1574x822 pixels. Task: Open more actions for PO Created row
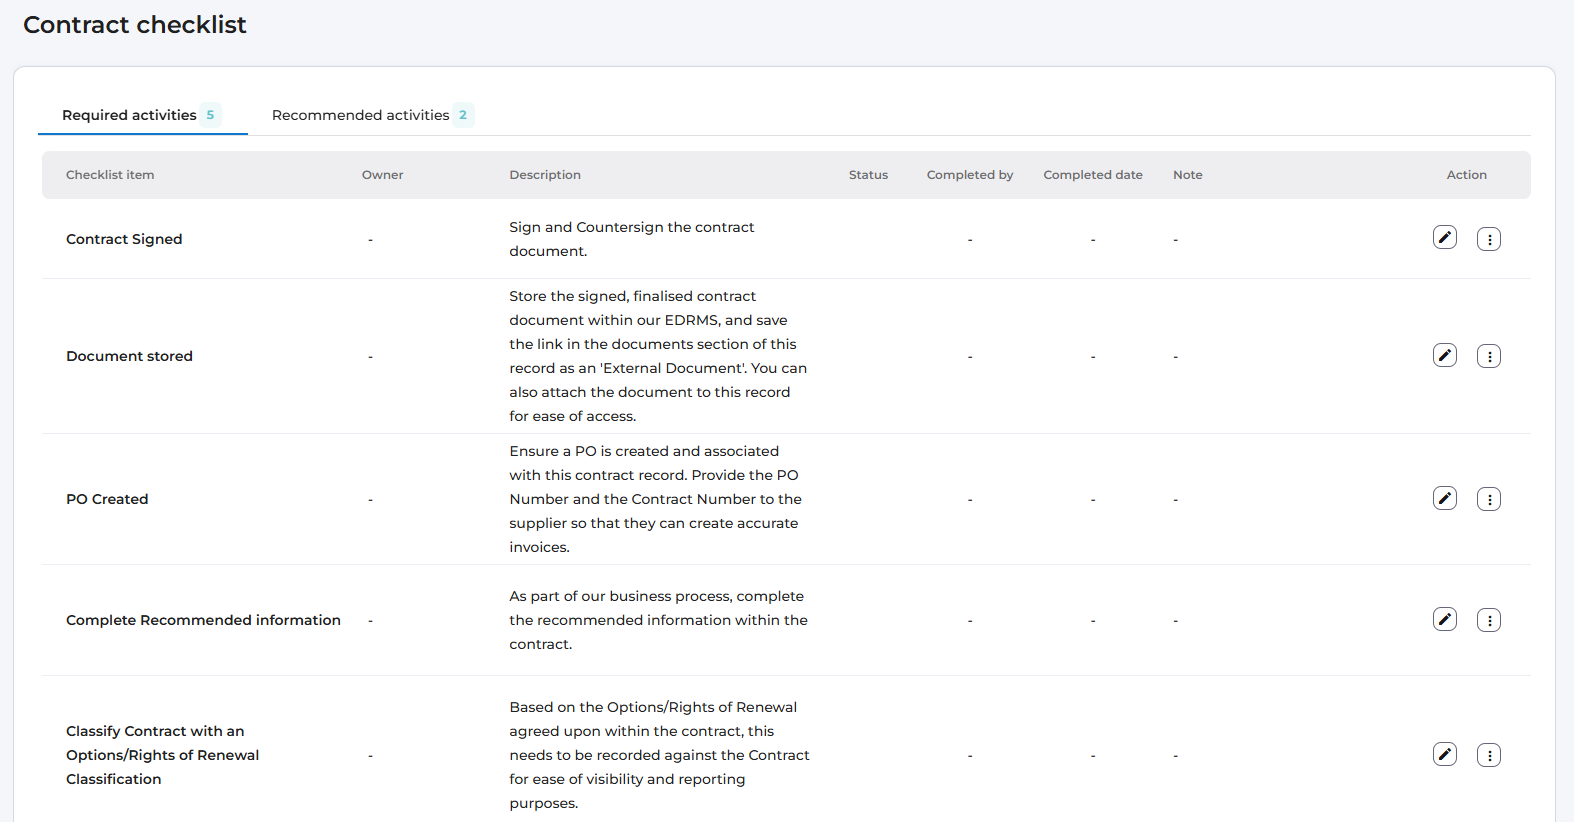1488,500
